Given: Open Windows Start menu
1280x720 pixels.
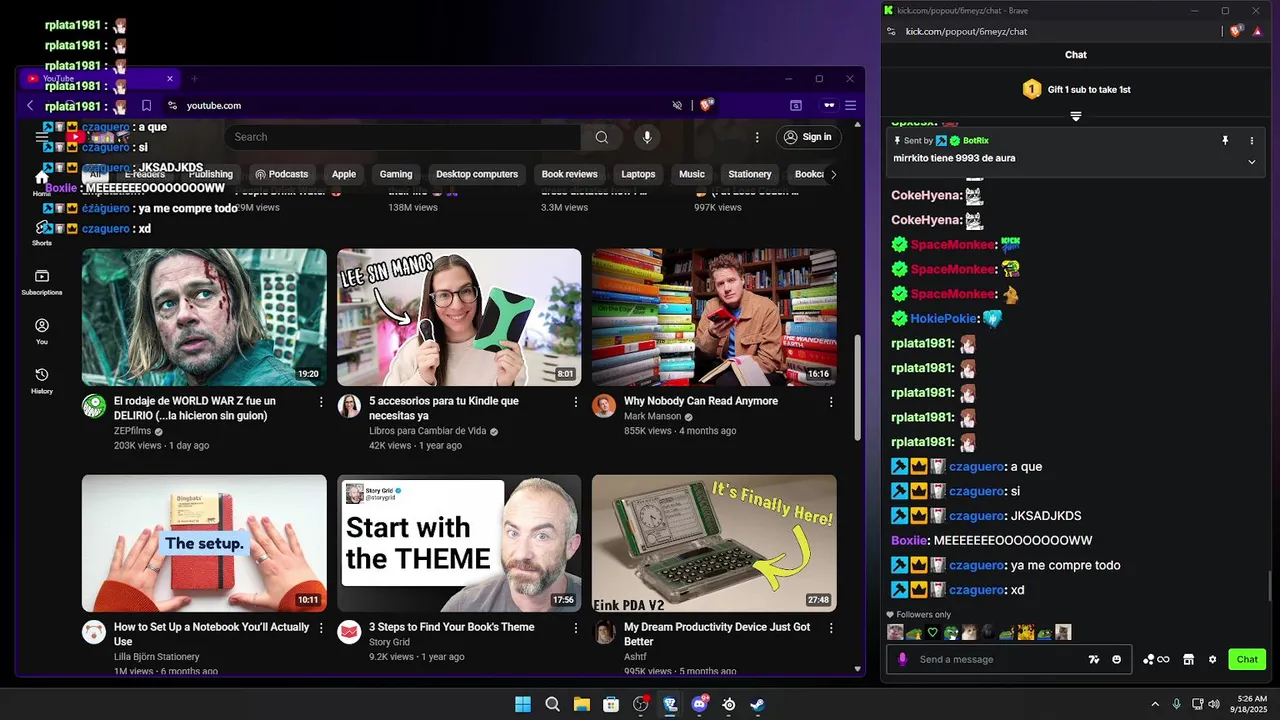Looking at the screenshot, I should click(523, 704).
